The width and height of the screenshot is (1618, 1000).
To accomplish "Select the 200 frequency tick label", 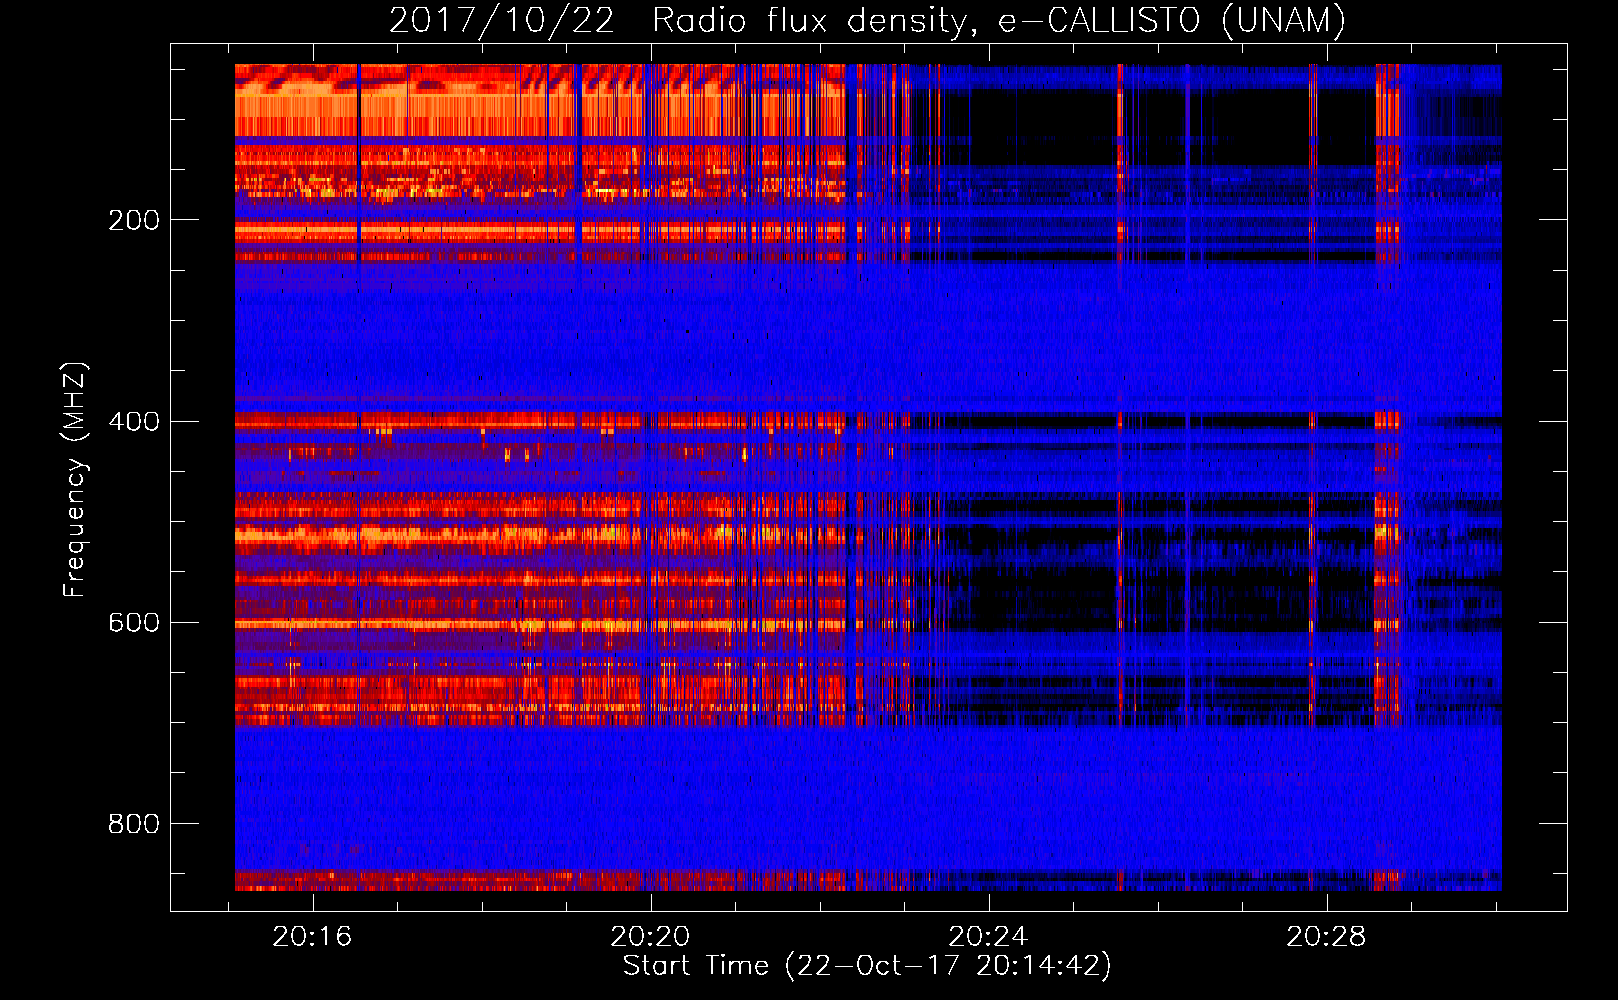I will pyautogui.click(x=134, y=220).
